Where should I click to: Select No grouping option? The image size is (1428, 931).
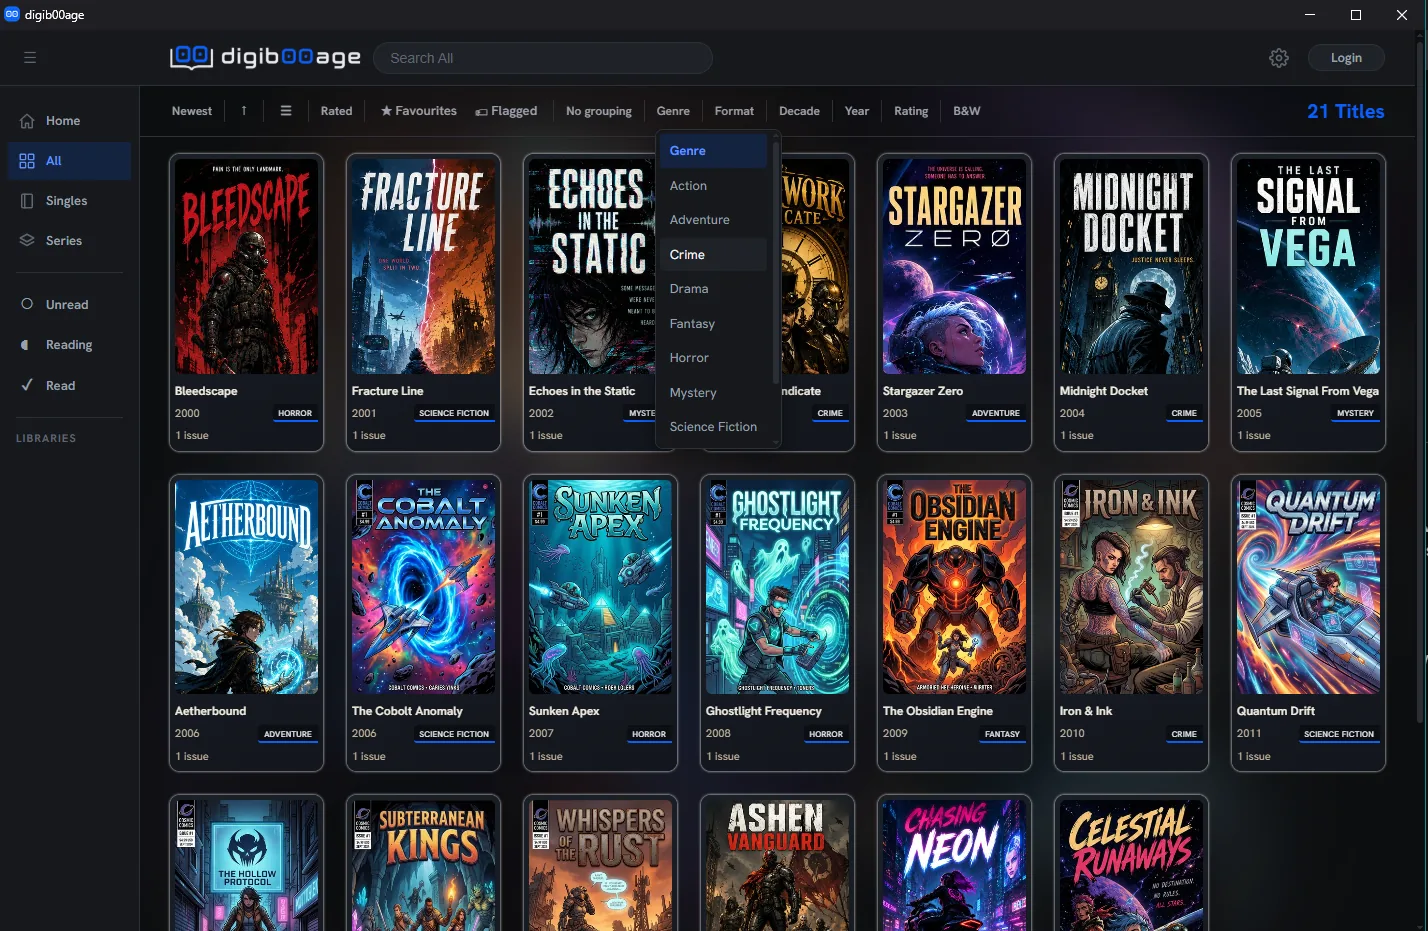point(599,111)
